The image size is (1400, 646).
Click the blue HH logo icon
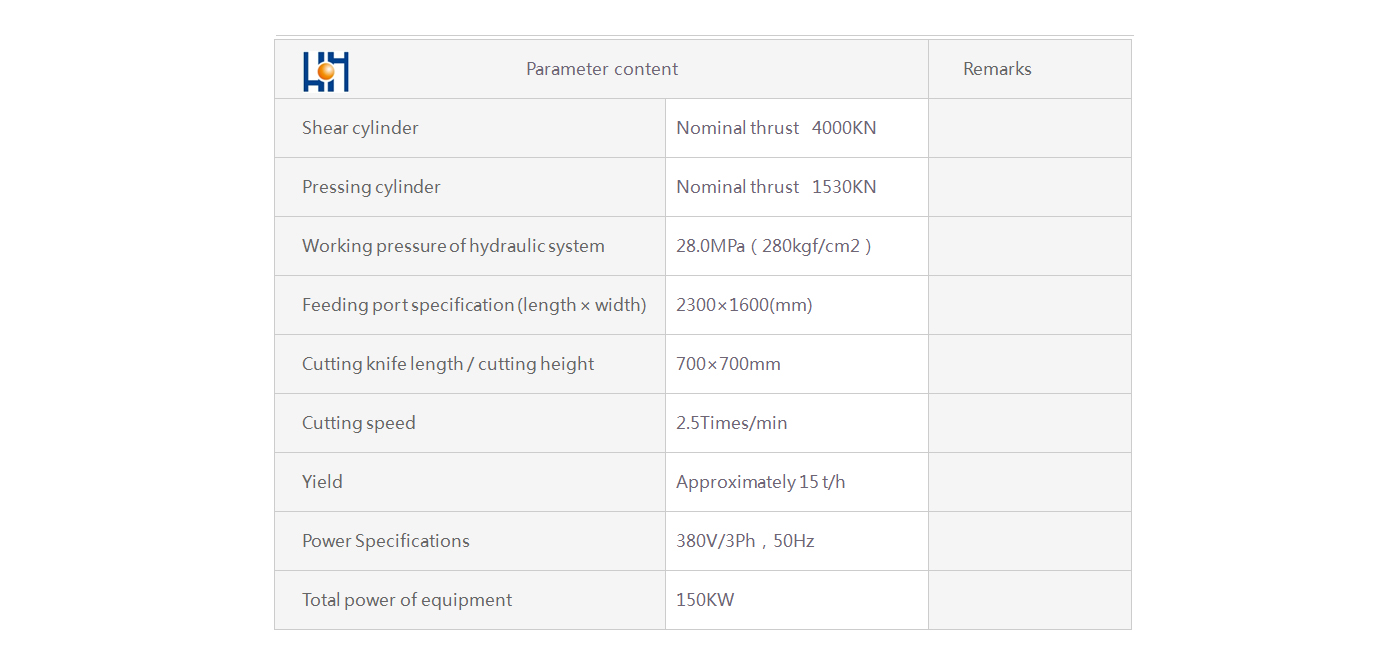point(326,71)
